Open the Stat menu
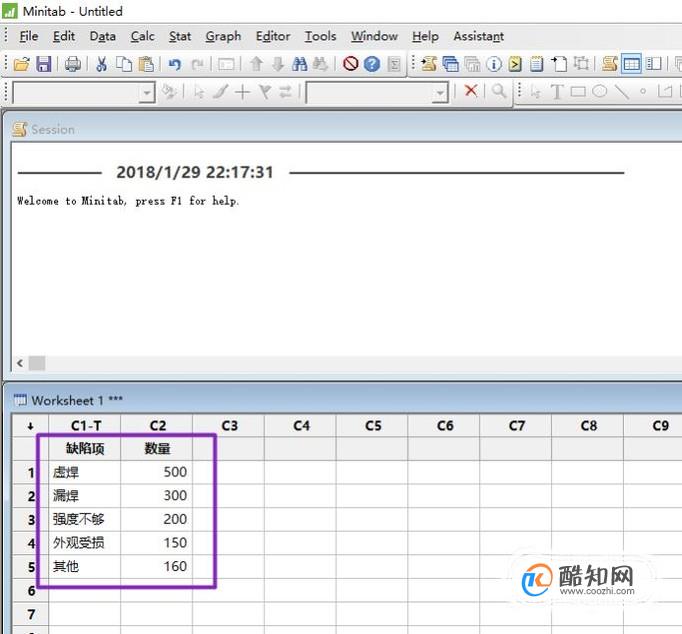The height and width of the screenshot is (634, 682). tap(180, 36)
